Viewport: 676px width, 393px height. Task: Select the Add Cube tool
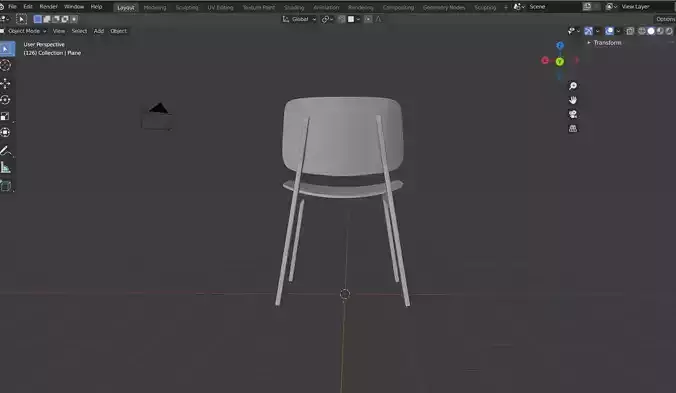point(5,186)
